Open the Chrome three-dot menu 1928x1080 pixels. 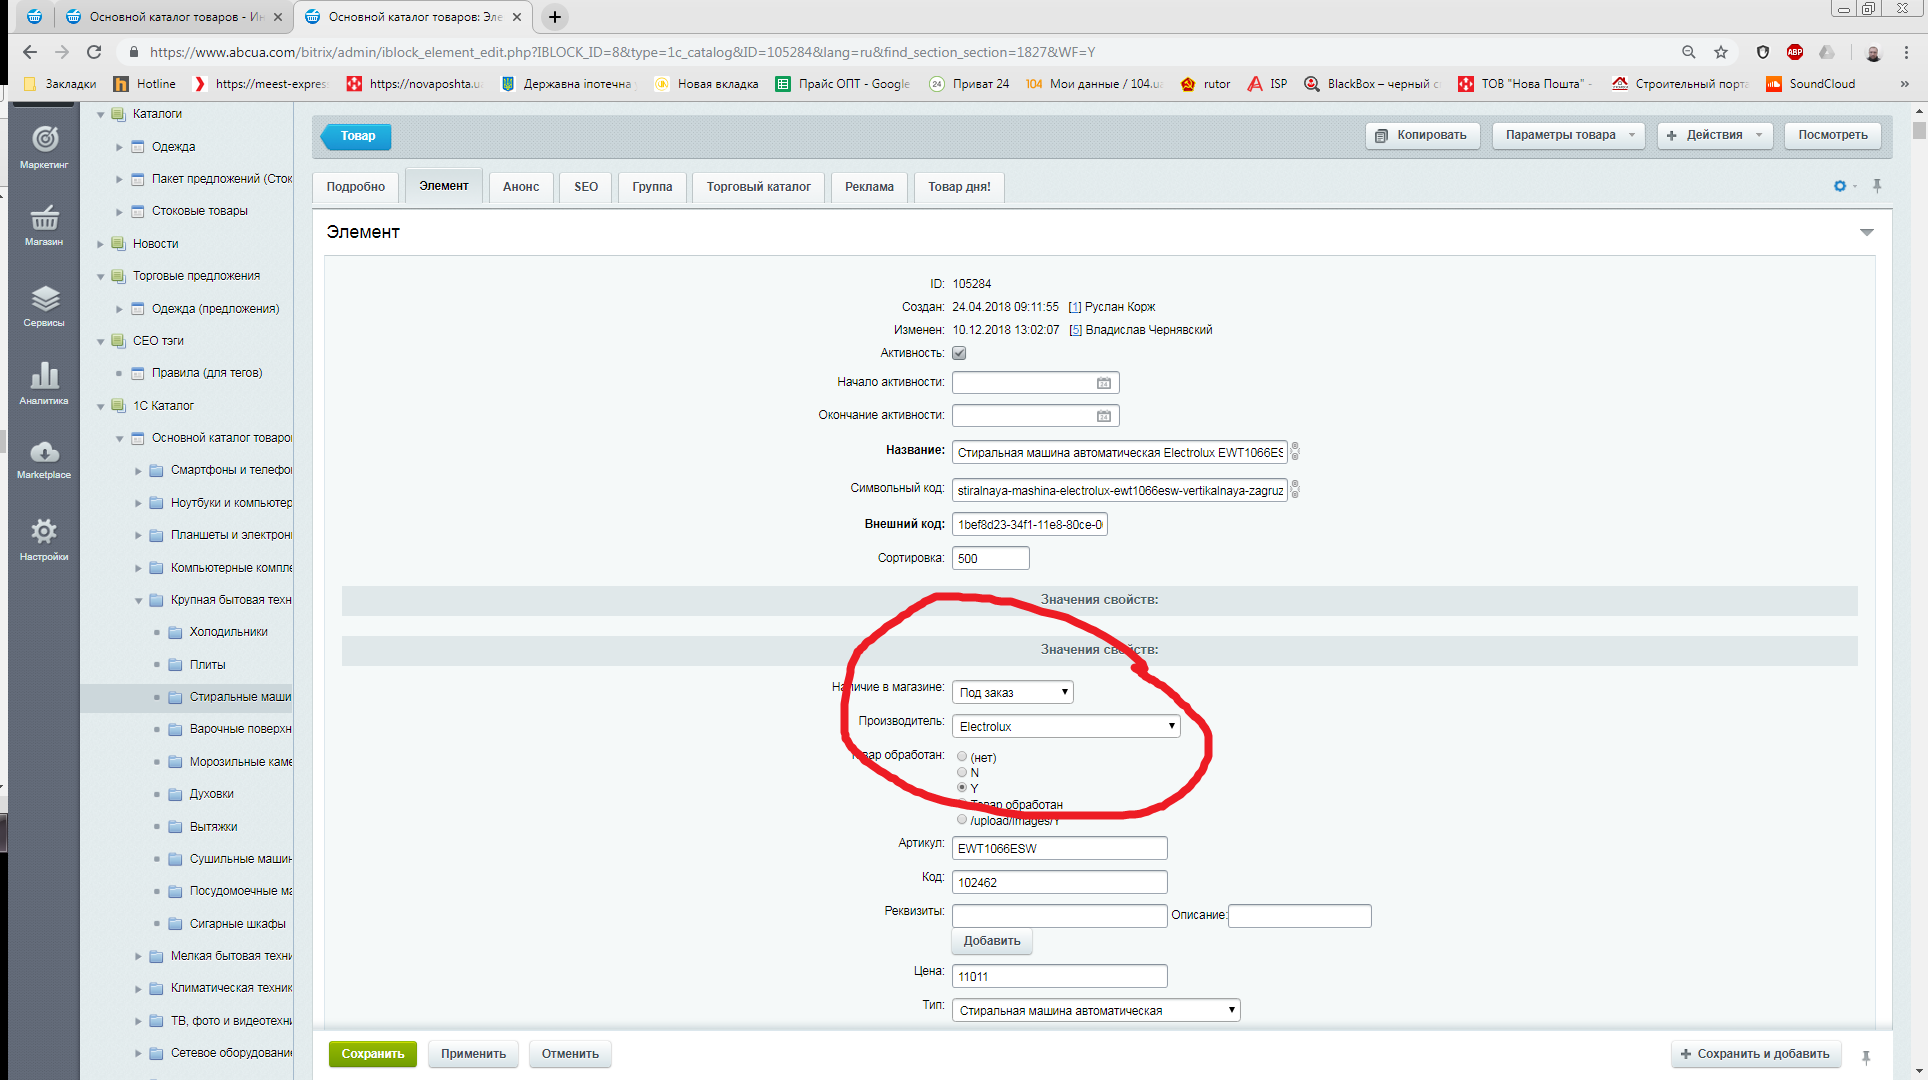tap(1906, 52)
